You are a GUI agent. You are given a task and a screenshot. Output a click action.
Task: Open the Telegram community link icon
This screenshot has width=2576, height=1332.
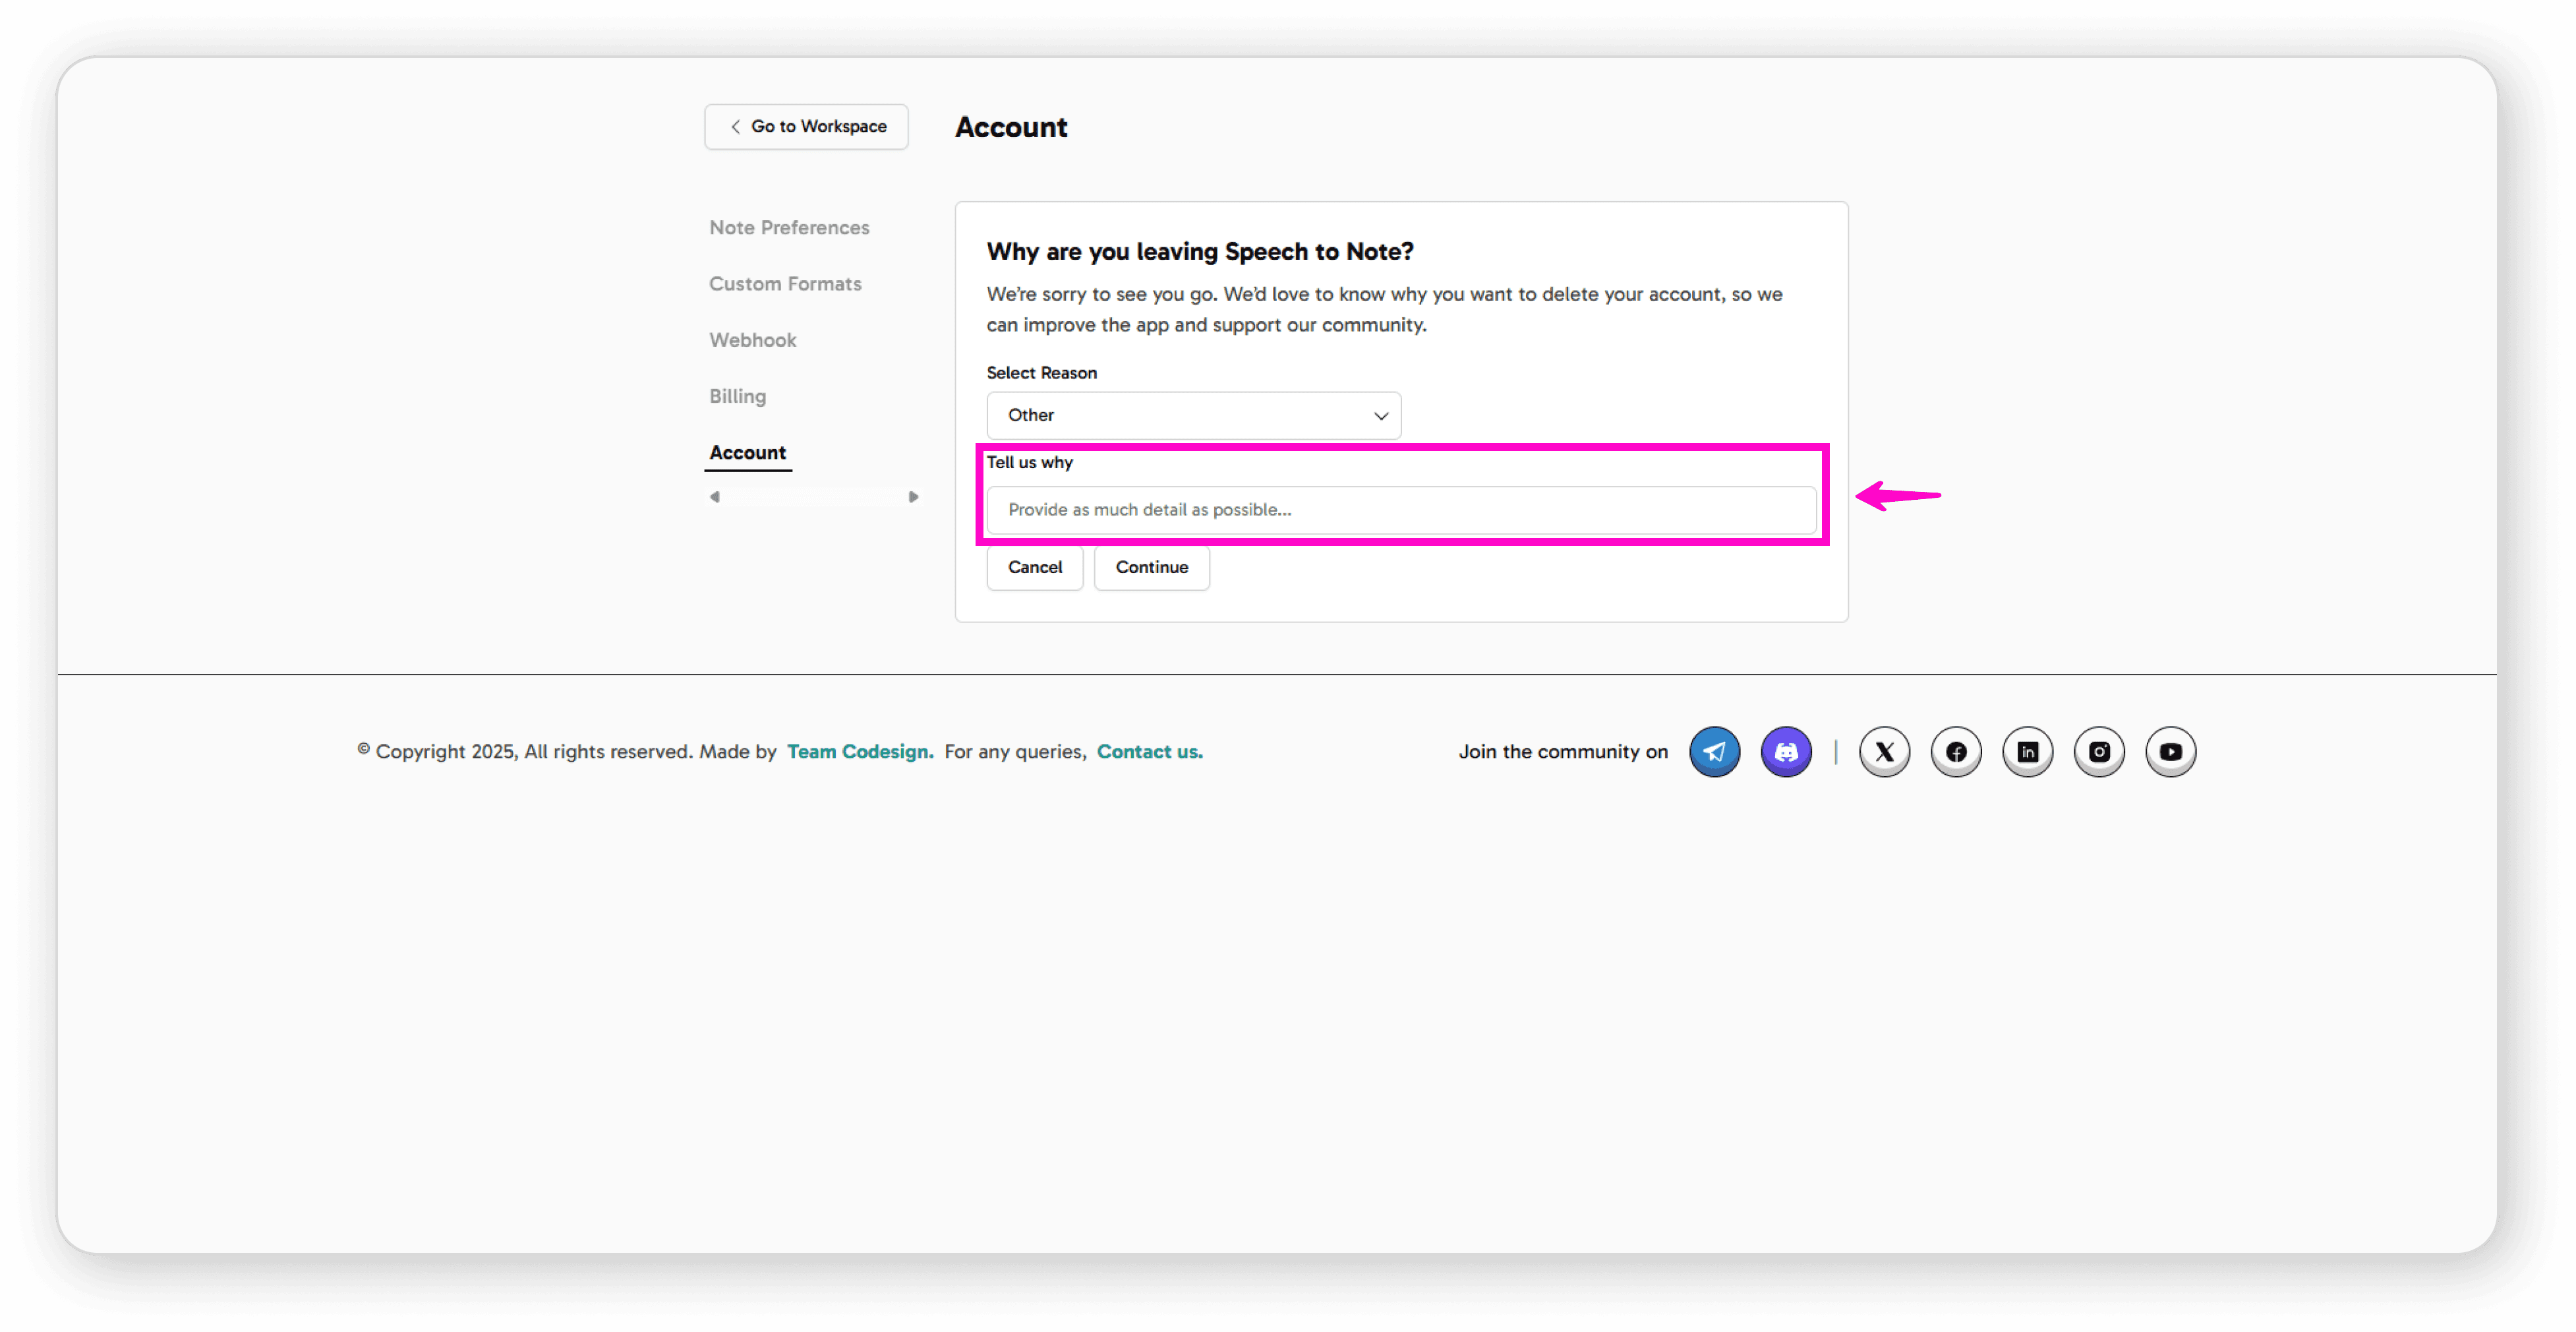click(x=1714, y=752)
